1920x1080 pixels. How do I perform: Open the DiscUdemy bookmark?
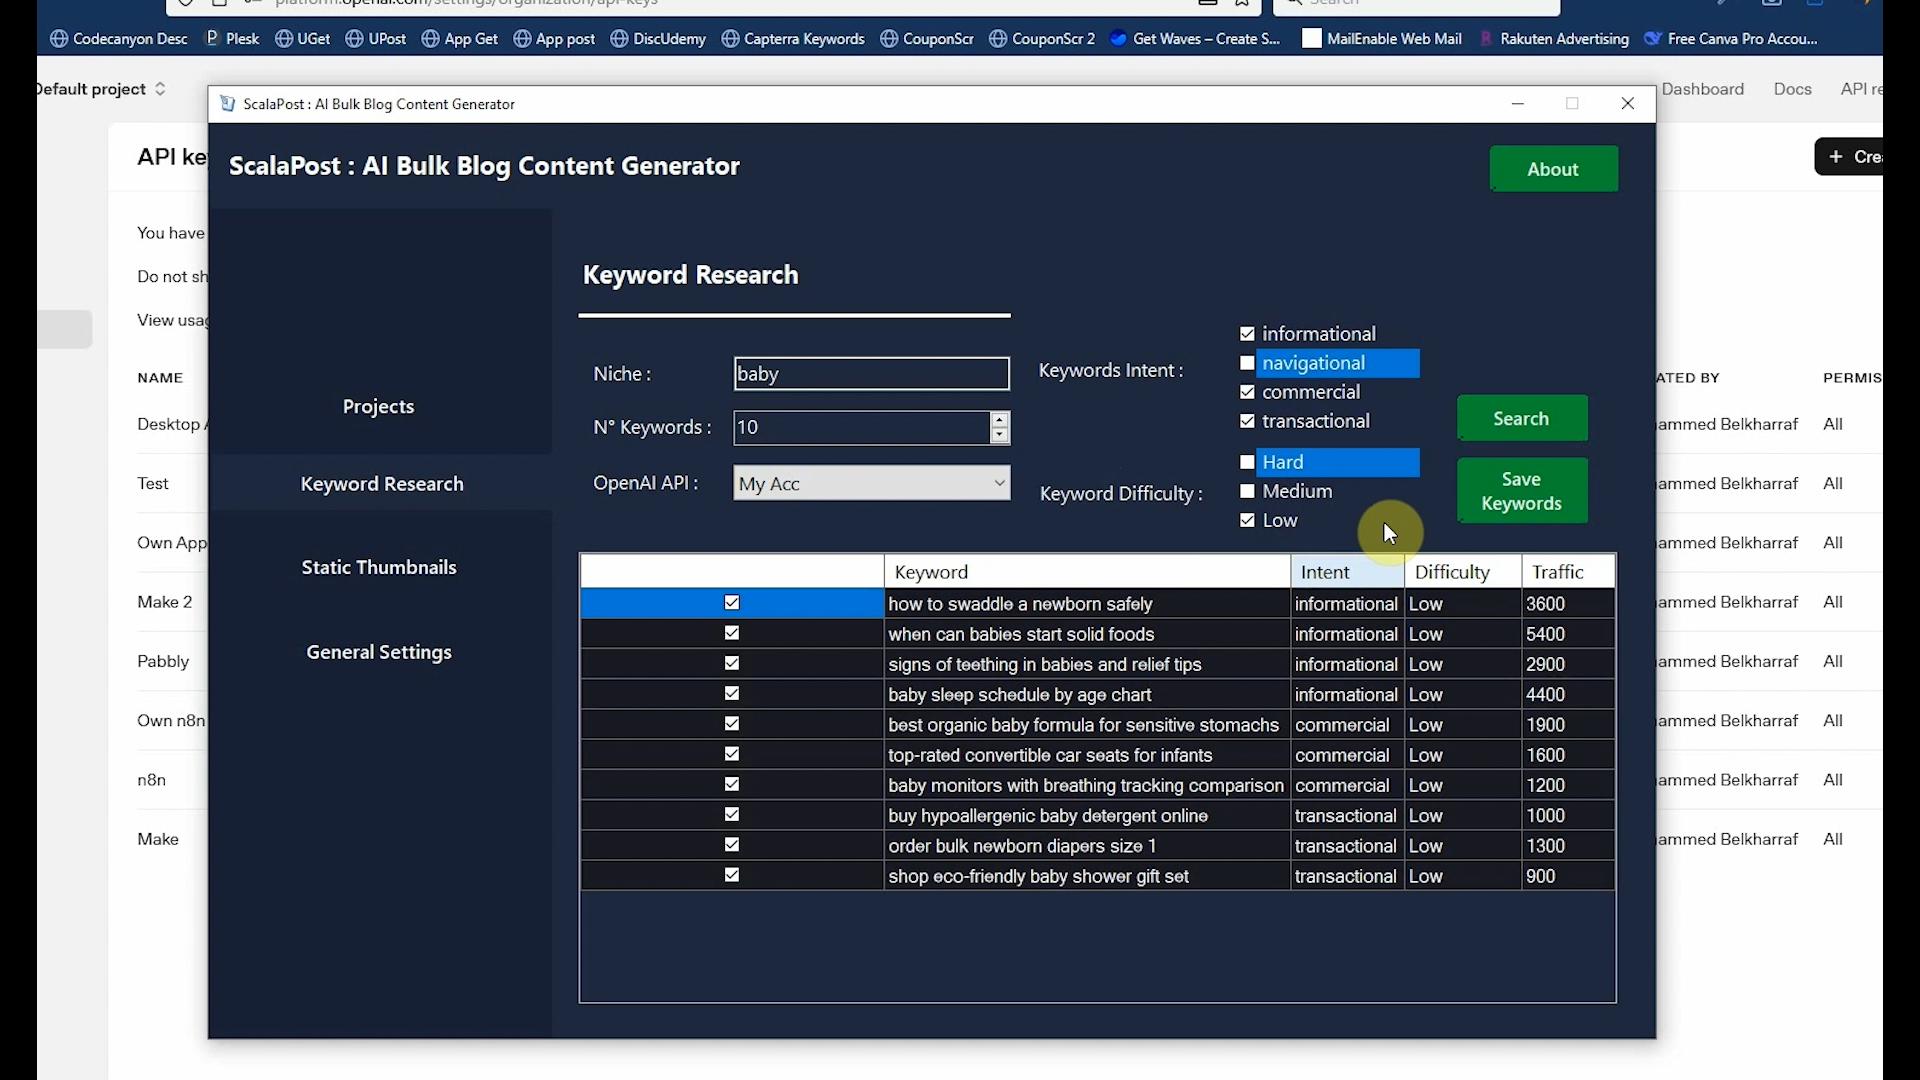click(657, 38)
